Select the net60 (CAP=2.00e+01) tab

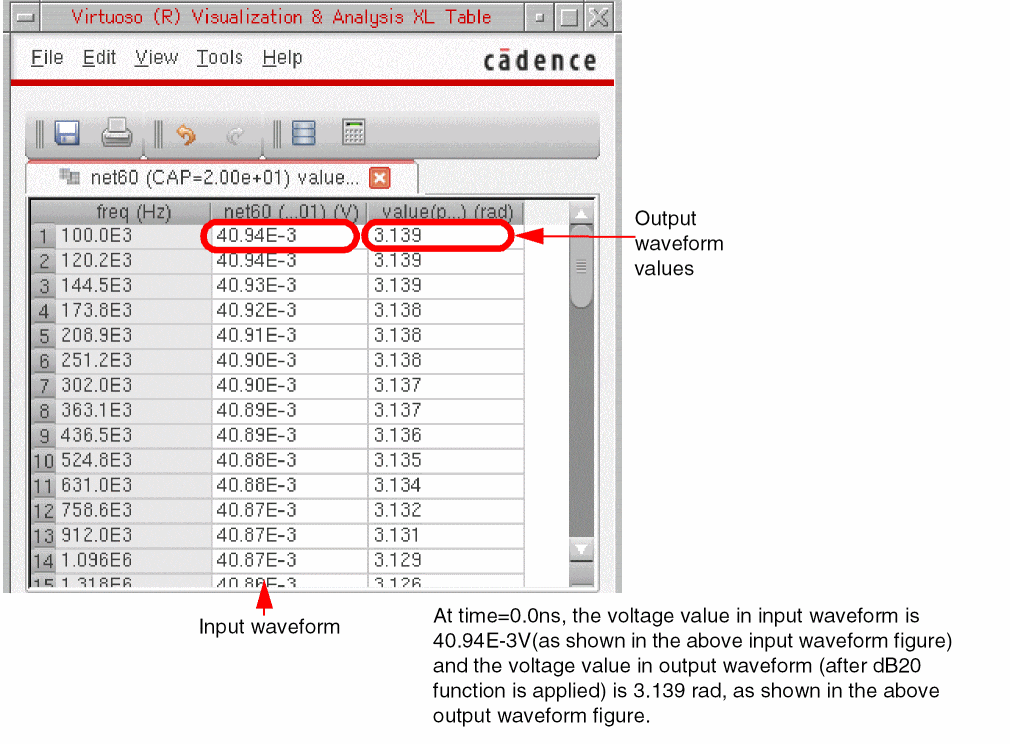click(222, 178)
